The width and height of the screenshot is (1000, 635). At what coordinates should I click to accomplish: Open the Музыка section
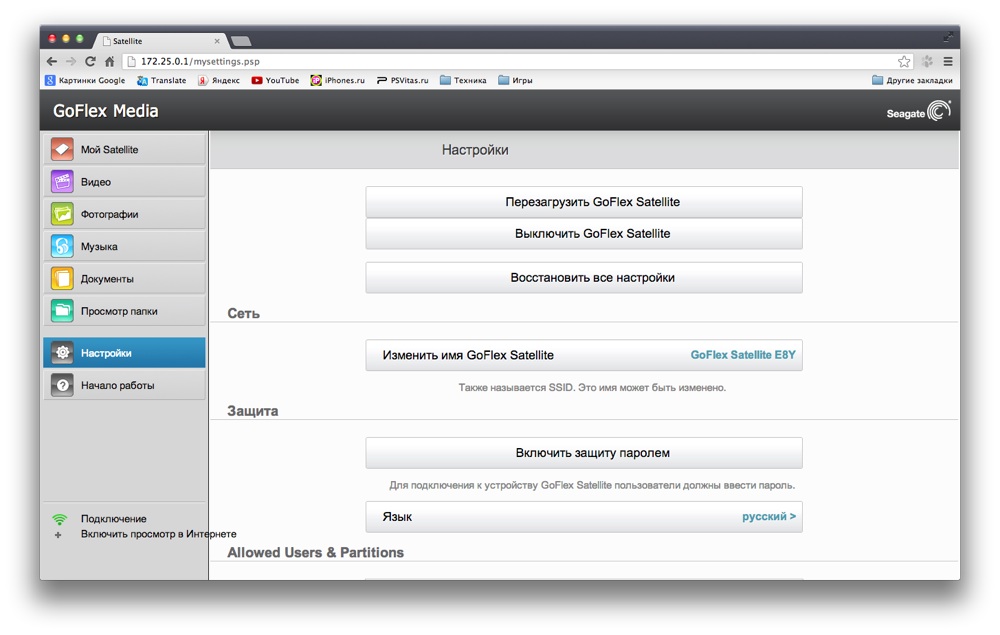click(124, 246)
